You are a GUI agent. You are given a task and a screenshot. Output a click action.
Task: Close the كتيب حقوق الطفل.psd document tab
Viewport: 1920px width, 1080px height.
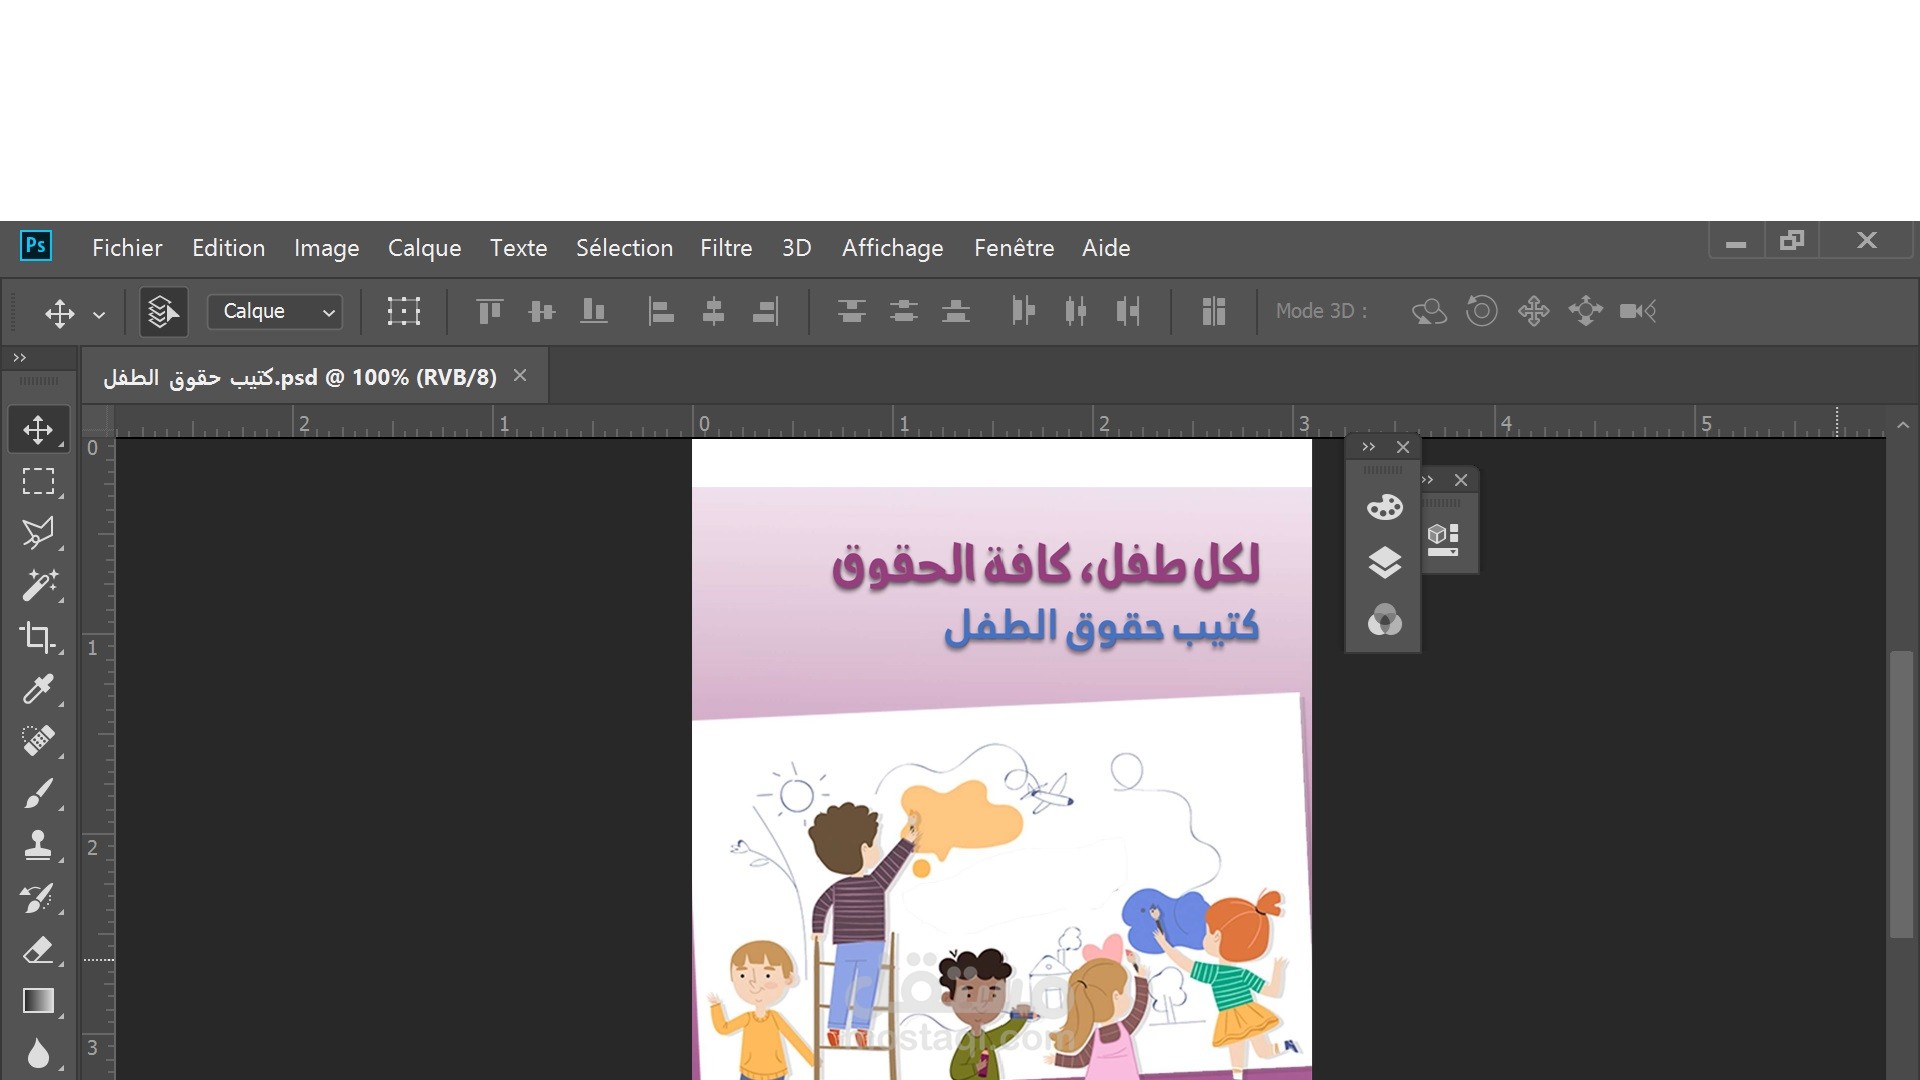(520, 376)
